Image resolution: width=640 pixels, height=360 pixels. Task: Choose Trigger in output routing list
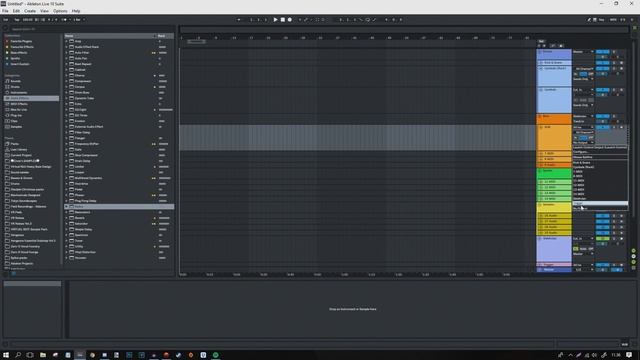[x=600, y=203]
